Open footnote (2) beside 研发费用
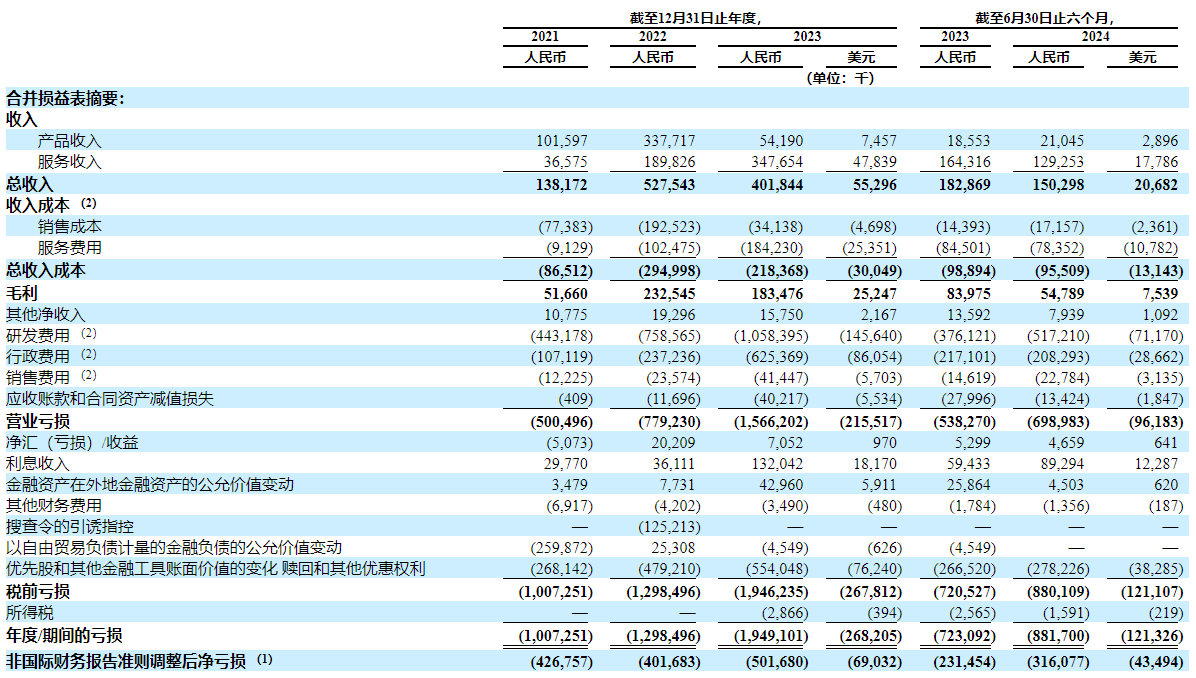Image resolution: width=1196 pixels, height=678 pixels. click(89, 334)
